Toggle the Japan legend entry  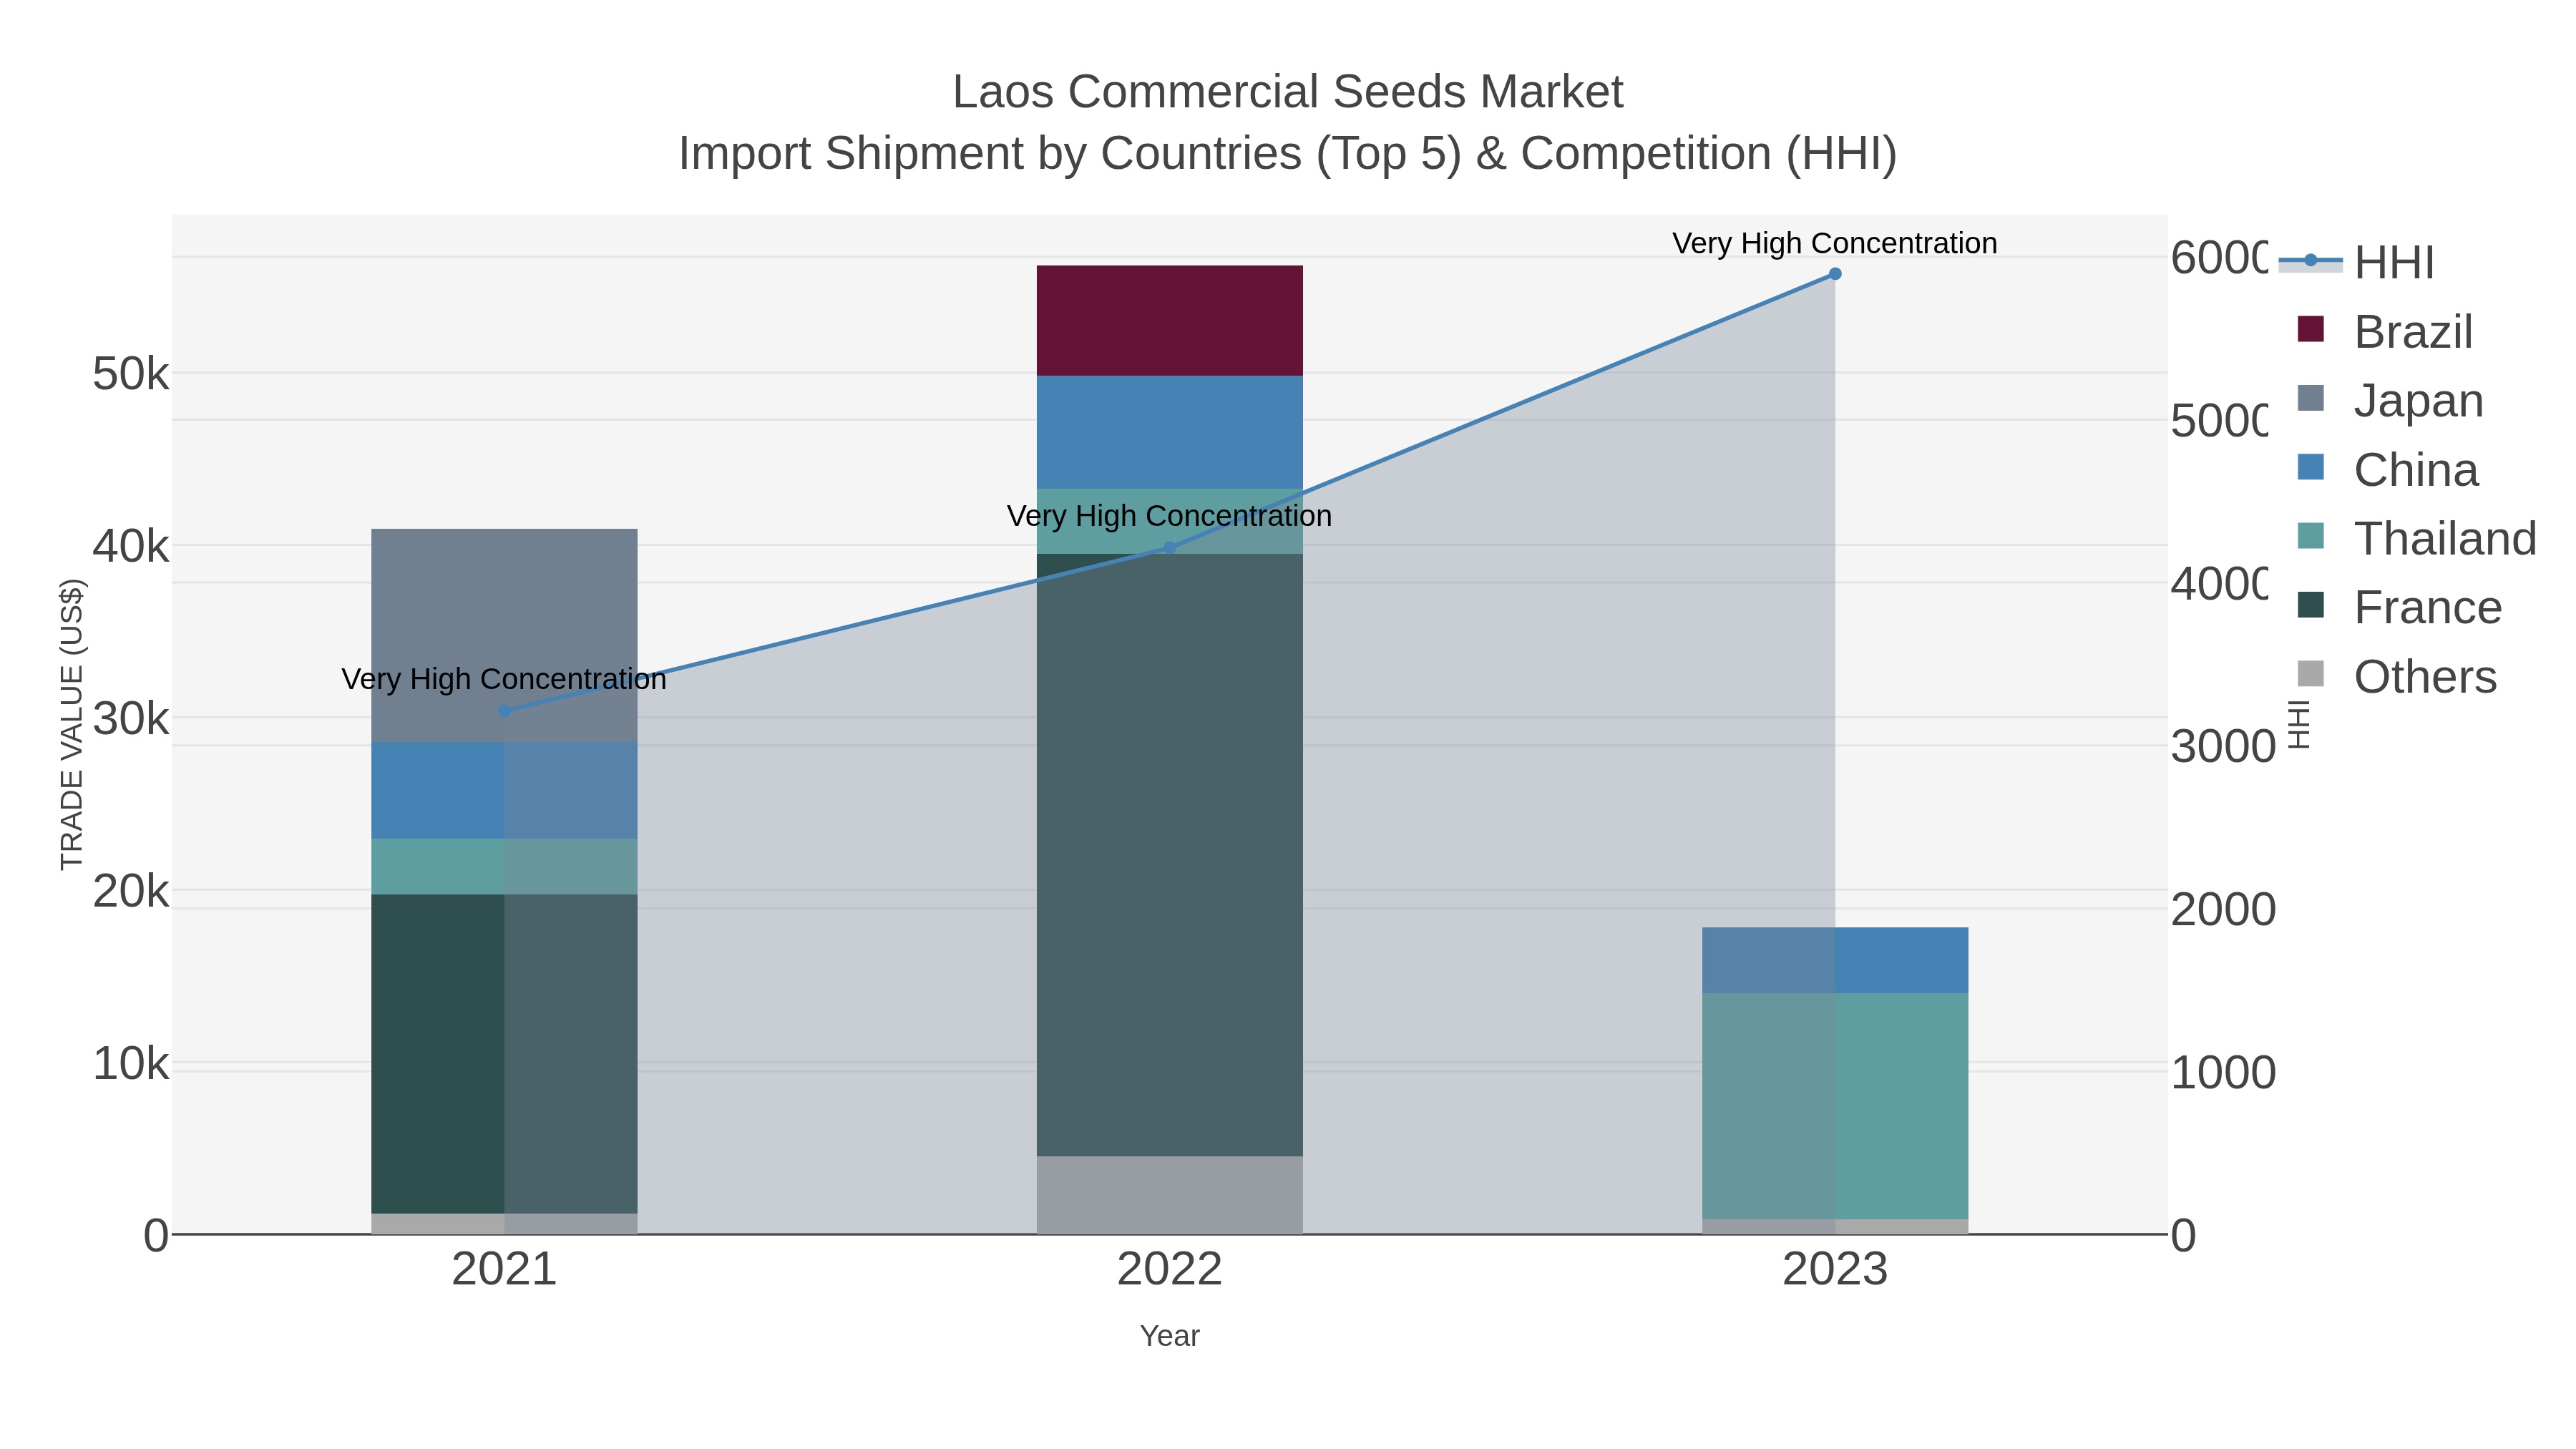click(x=2390, y=400)
